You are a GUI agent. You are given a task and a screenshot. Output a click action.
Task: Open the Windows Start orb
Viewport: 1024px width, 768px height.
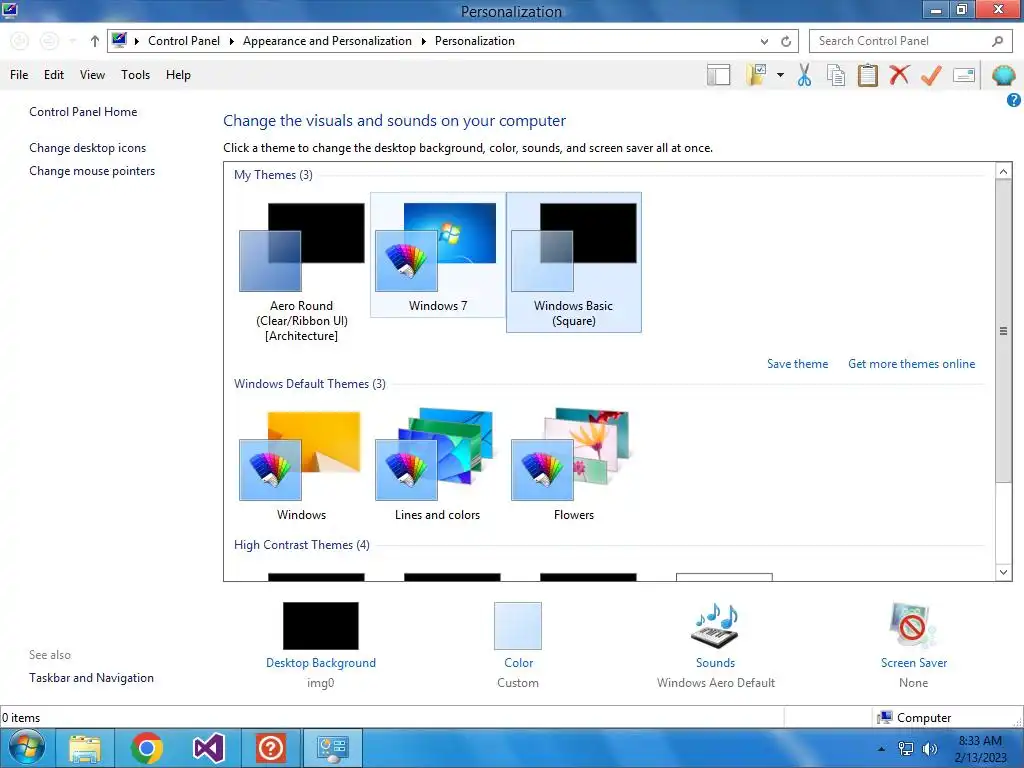(x=27, y=748)
